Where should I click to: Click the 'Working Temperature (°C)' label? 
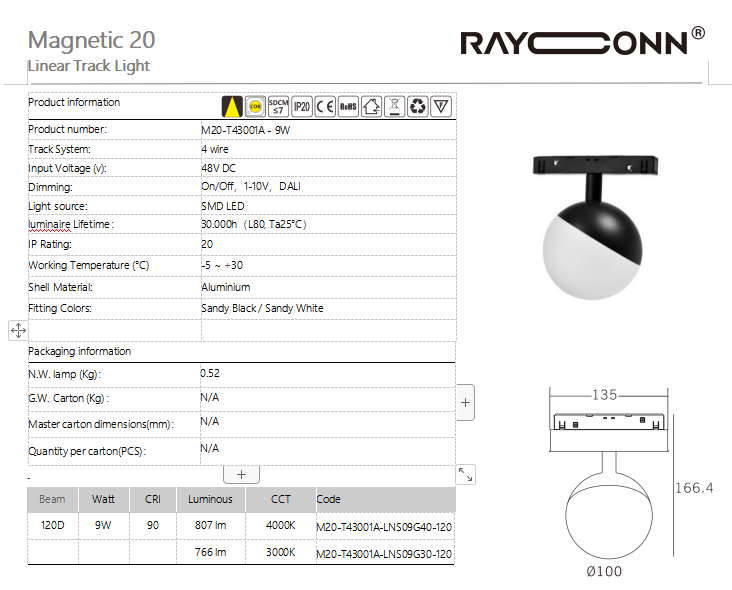(x=89, y=266)
